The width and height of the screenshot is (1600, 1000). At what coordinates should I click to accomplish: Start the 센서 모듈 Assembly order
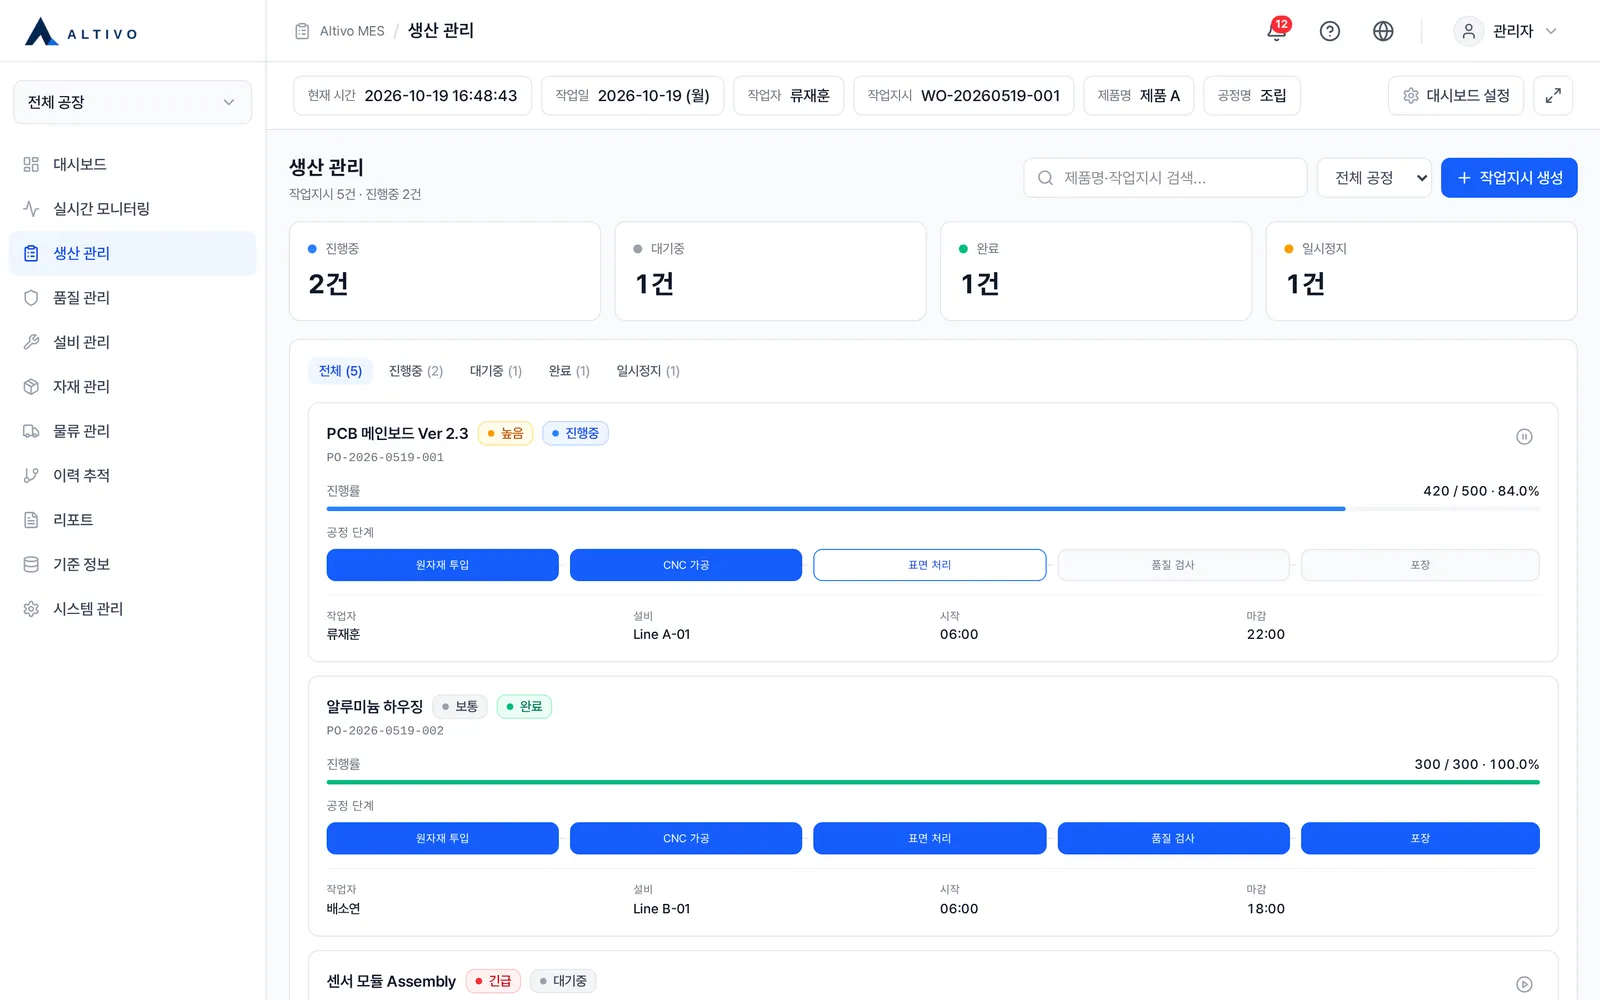[x=1524, y=984]
